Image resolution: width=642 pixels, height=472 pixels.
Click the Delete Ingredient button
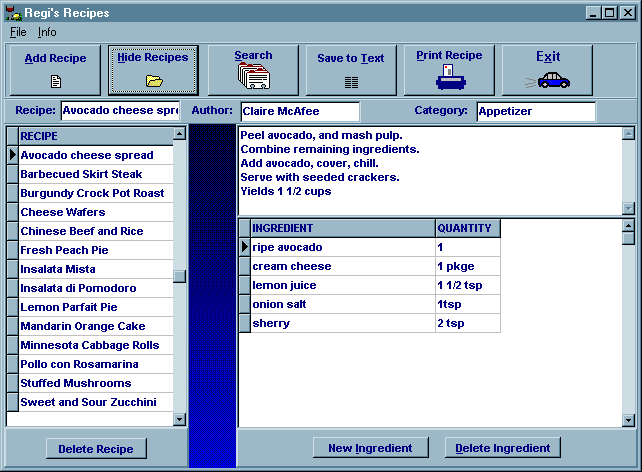[x=503, y=448]
